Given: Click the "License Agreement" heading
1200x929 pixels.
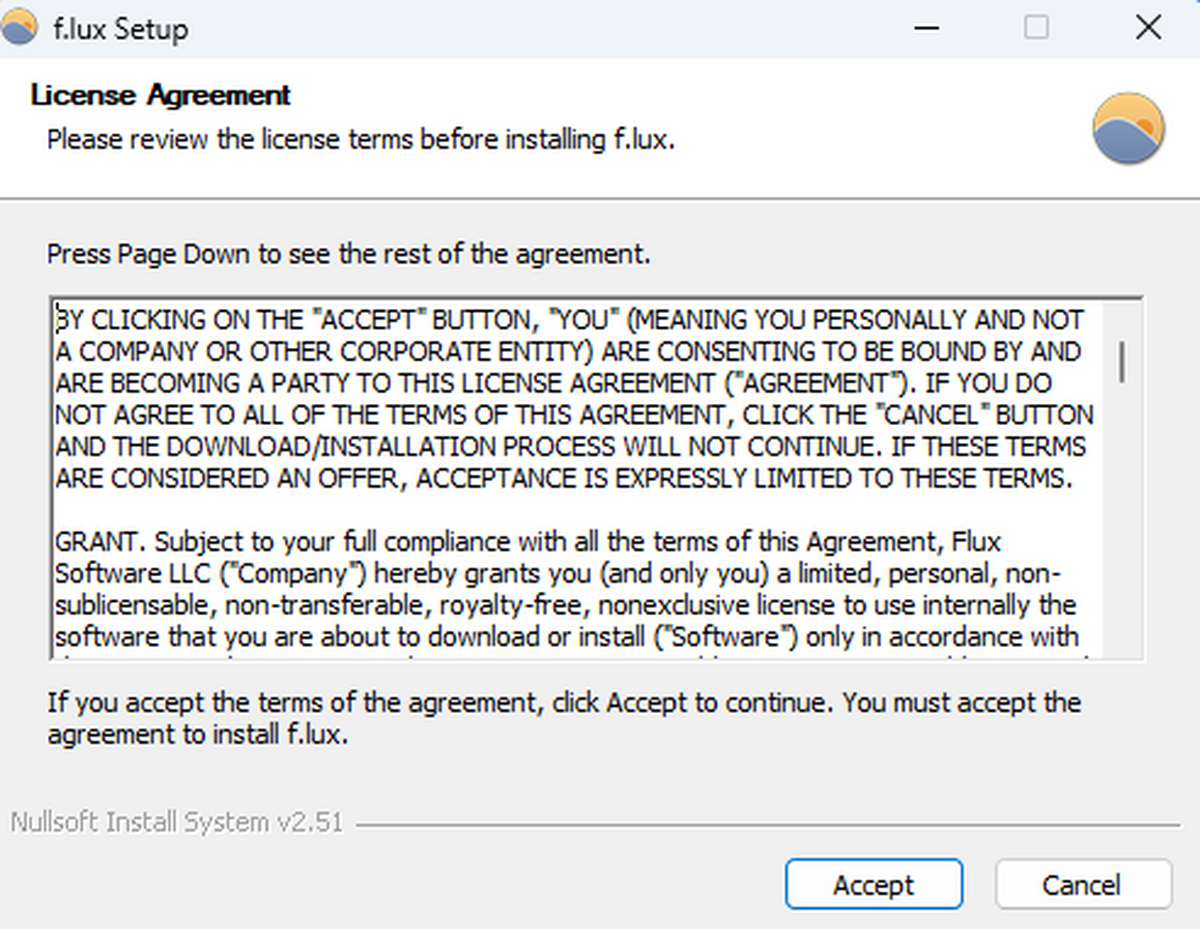Looking at the screenshot, I should 160,95.
